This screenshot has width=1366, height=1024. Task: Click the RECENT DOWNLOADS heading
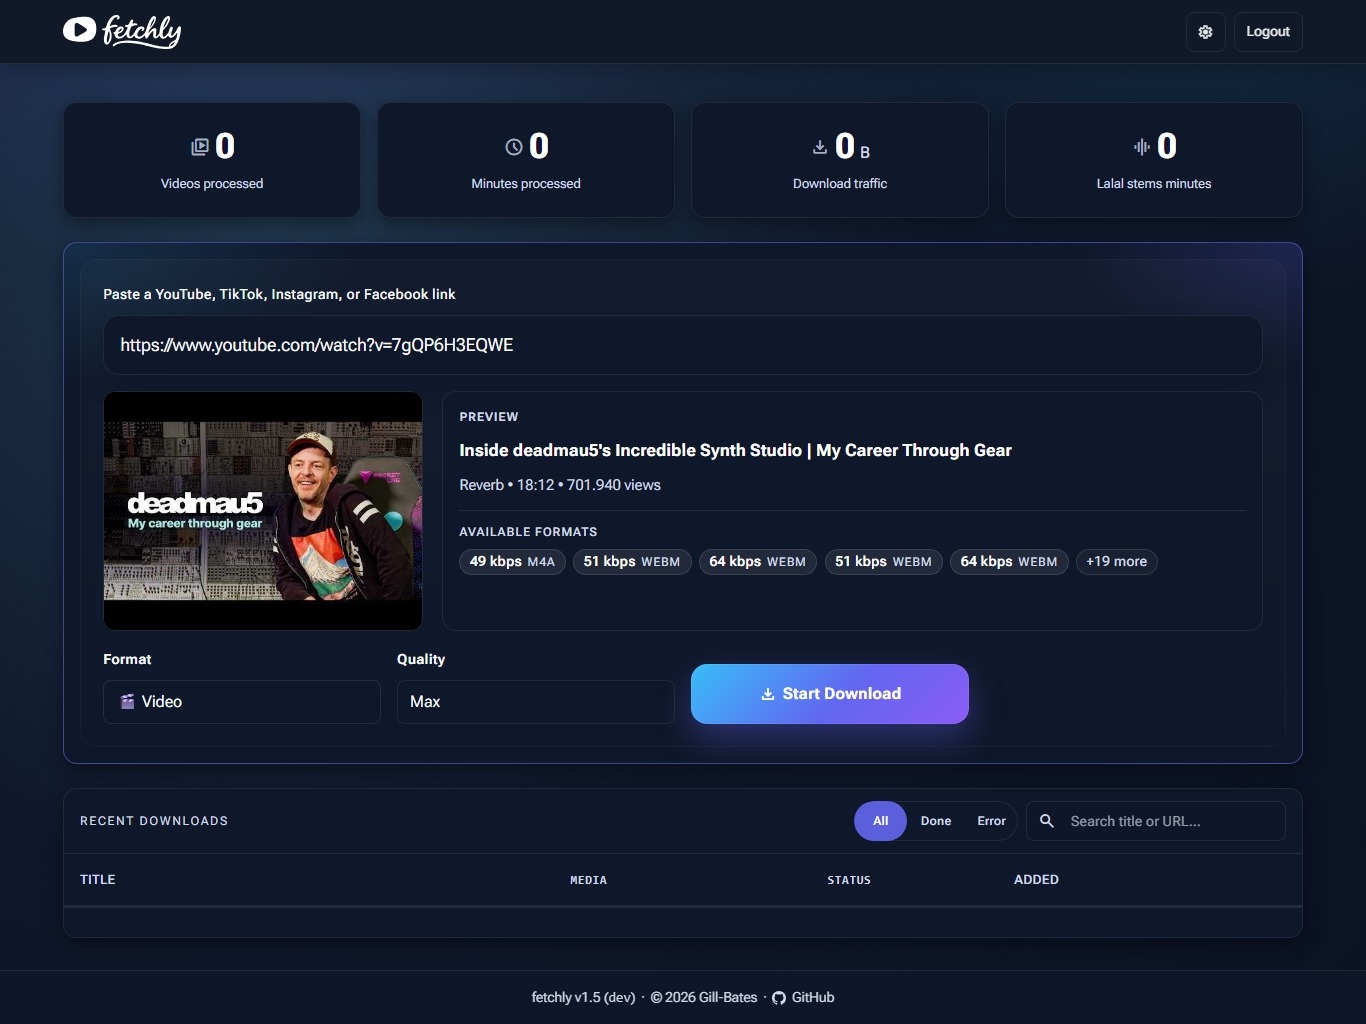pos(154,821)
